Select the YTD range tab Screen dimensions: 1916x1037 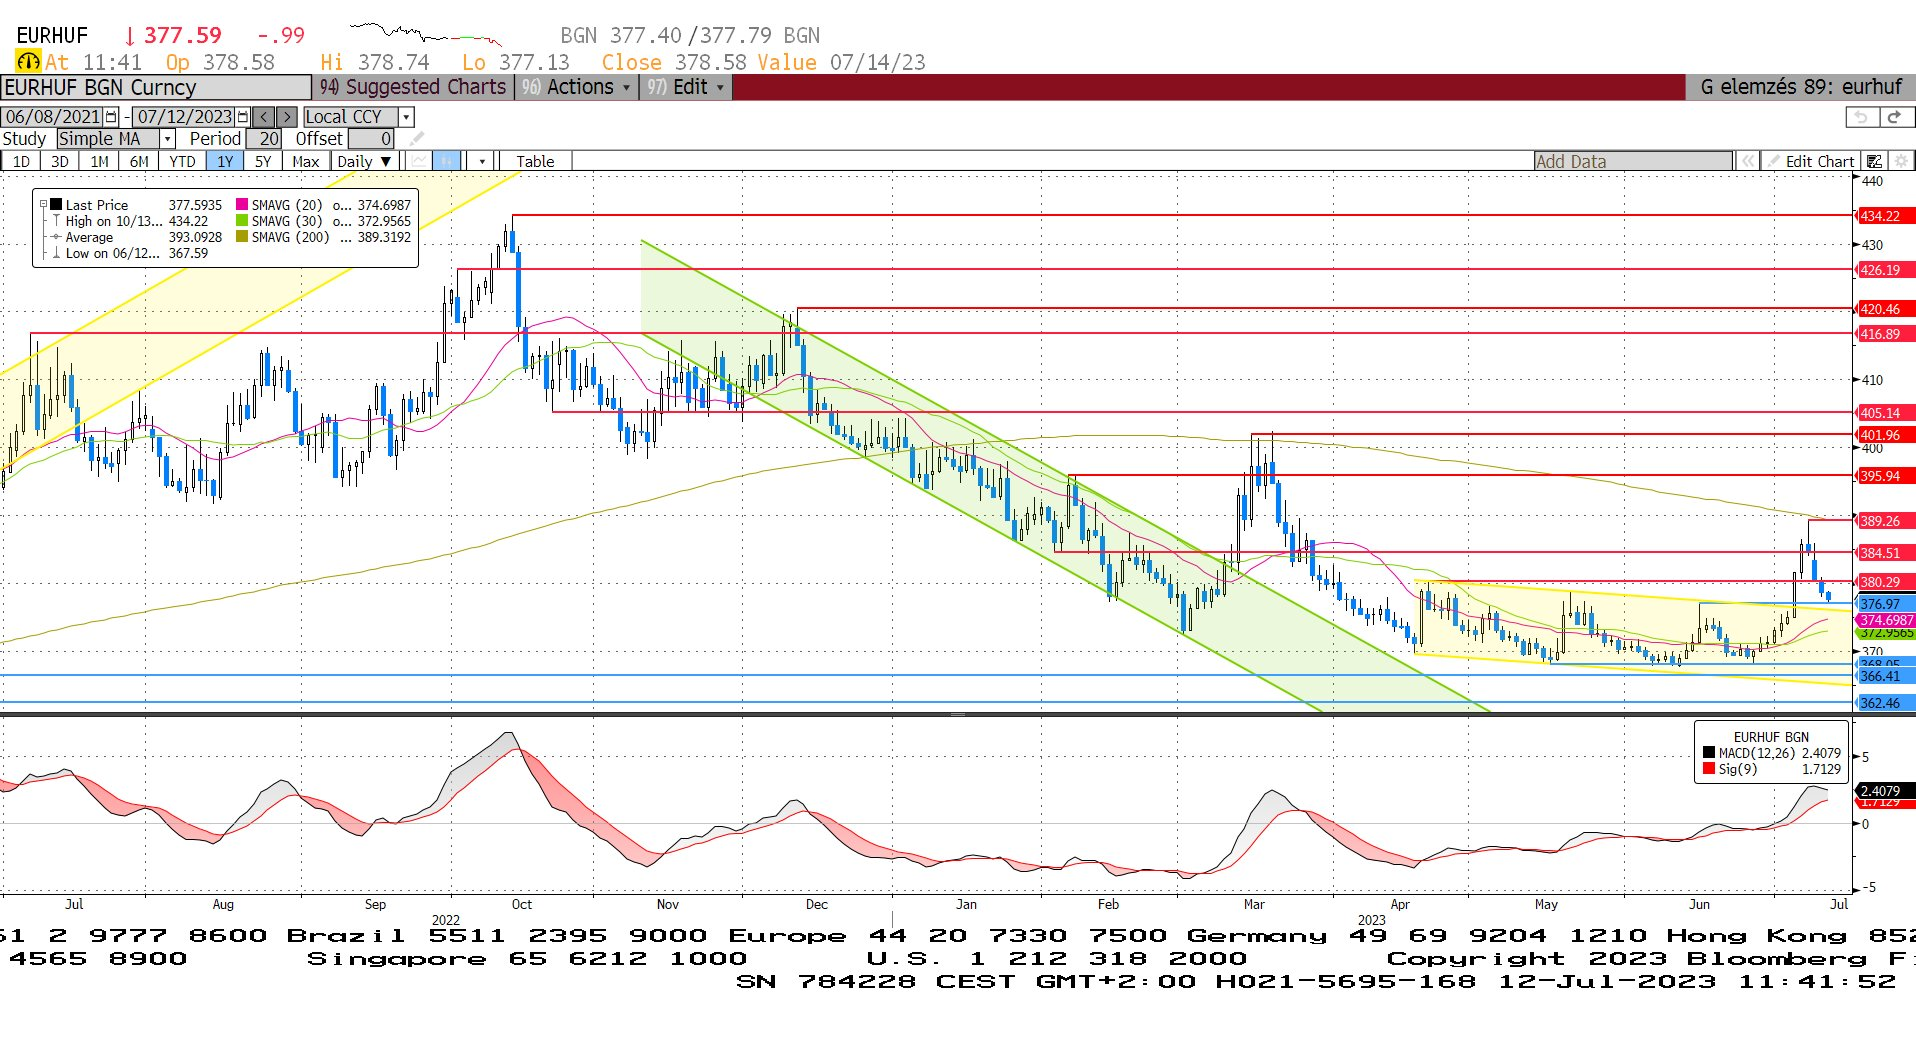182,161
